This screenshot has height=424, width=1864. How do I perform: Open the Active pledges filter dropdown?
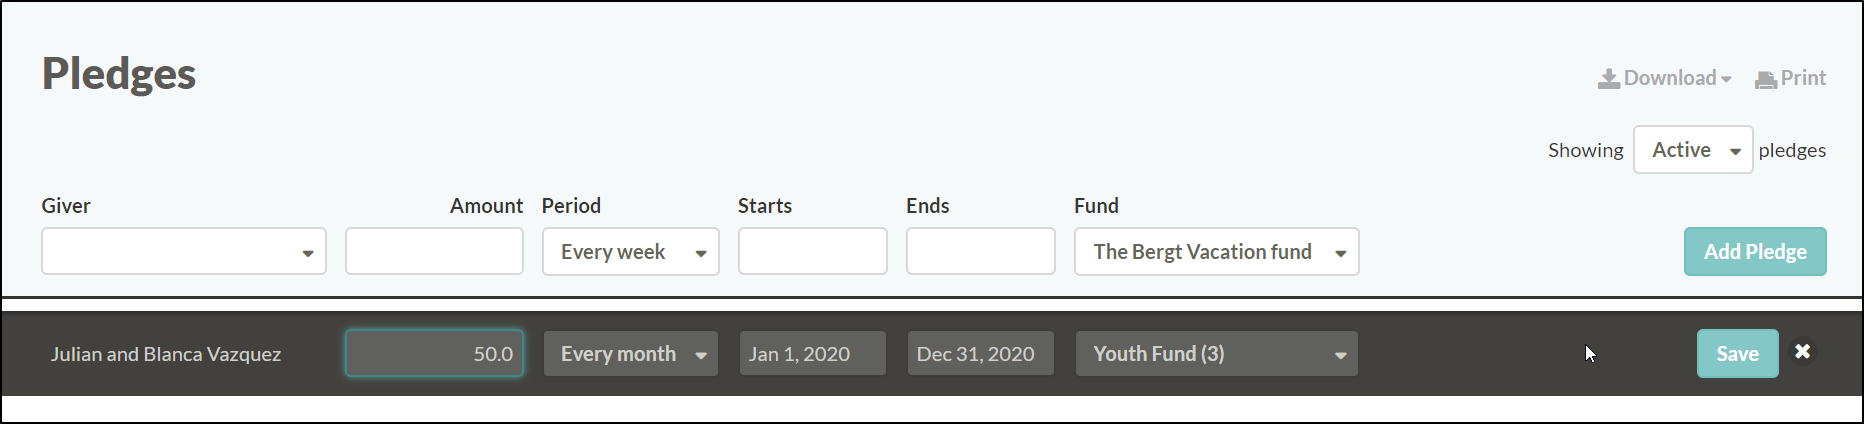click(x=1692, y=150)
